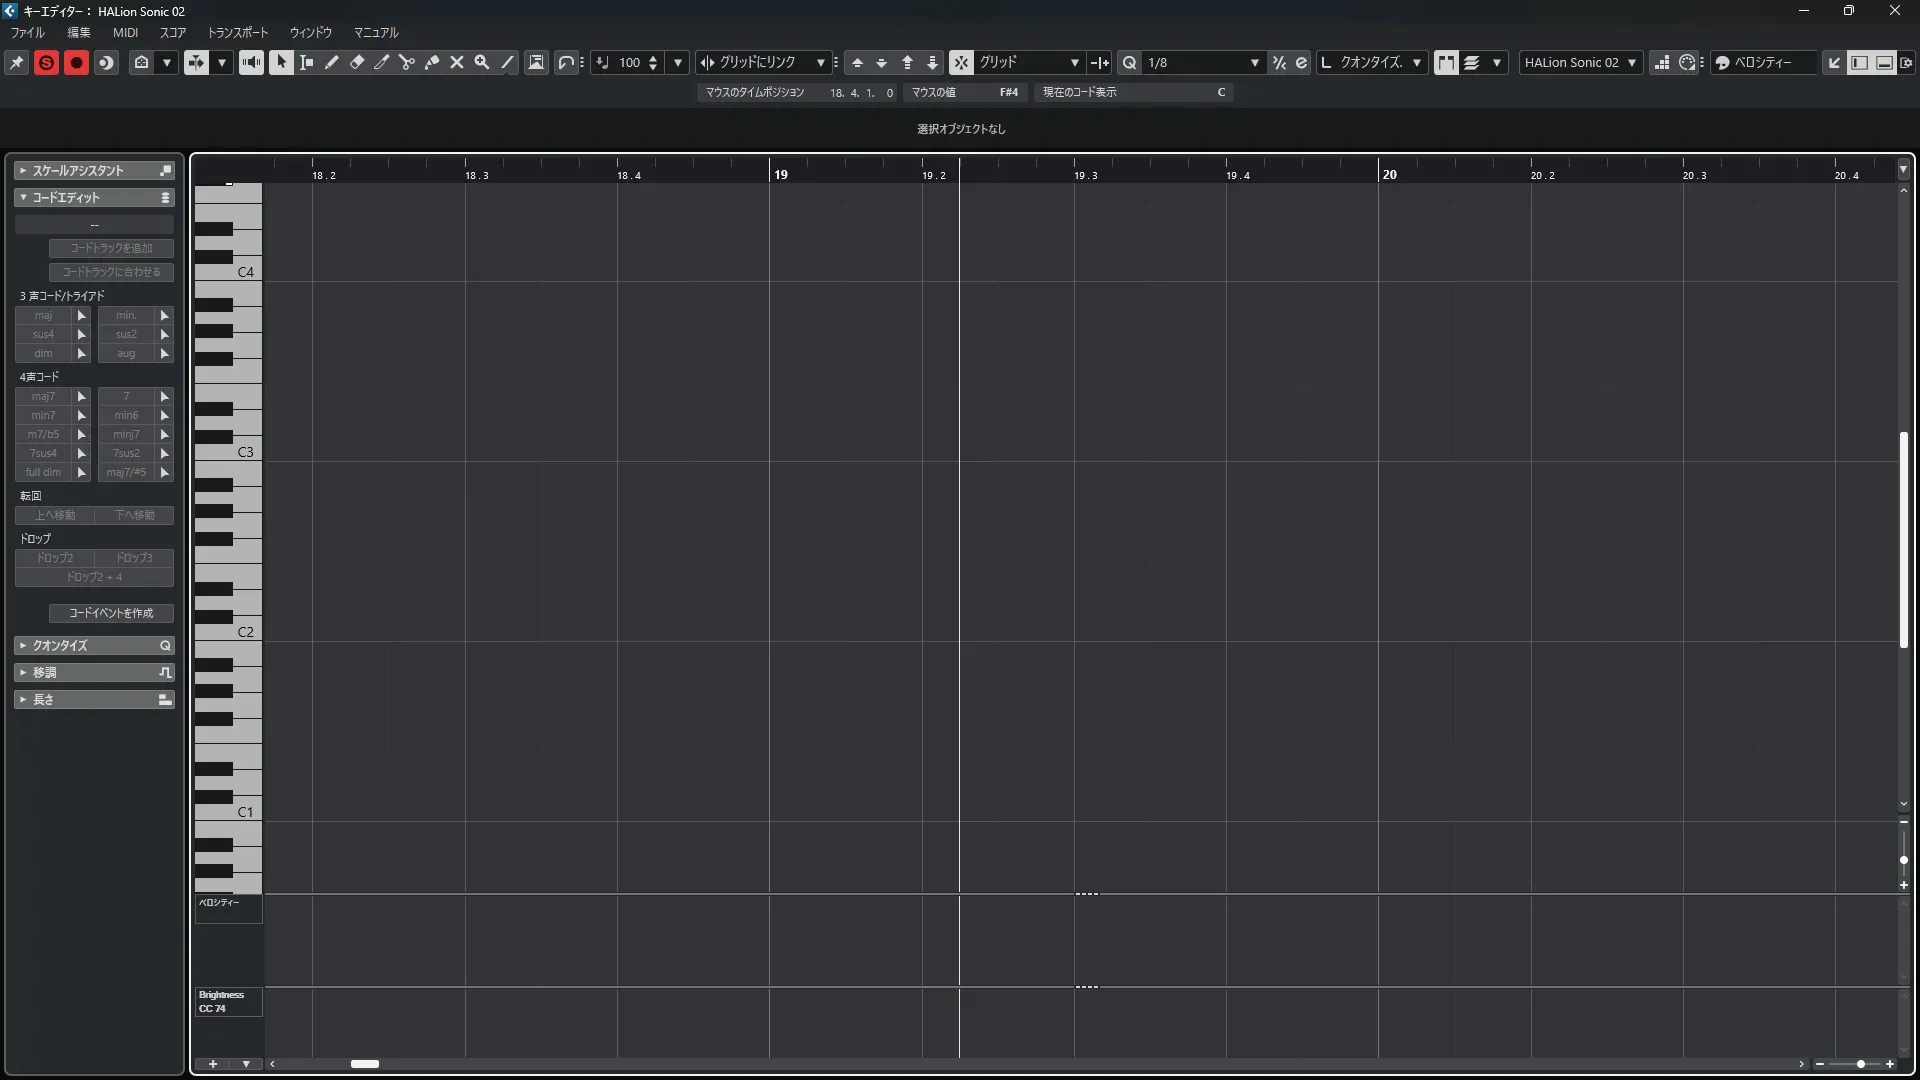Select the Zoom magnifier tool
The image size is (1920, 1080).
tap(482, 62)
